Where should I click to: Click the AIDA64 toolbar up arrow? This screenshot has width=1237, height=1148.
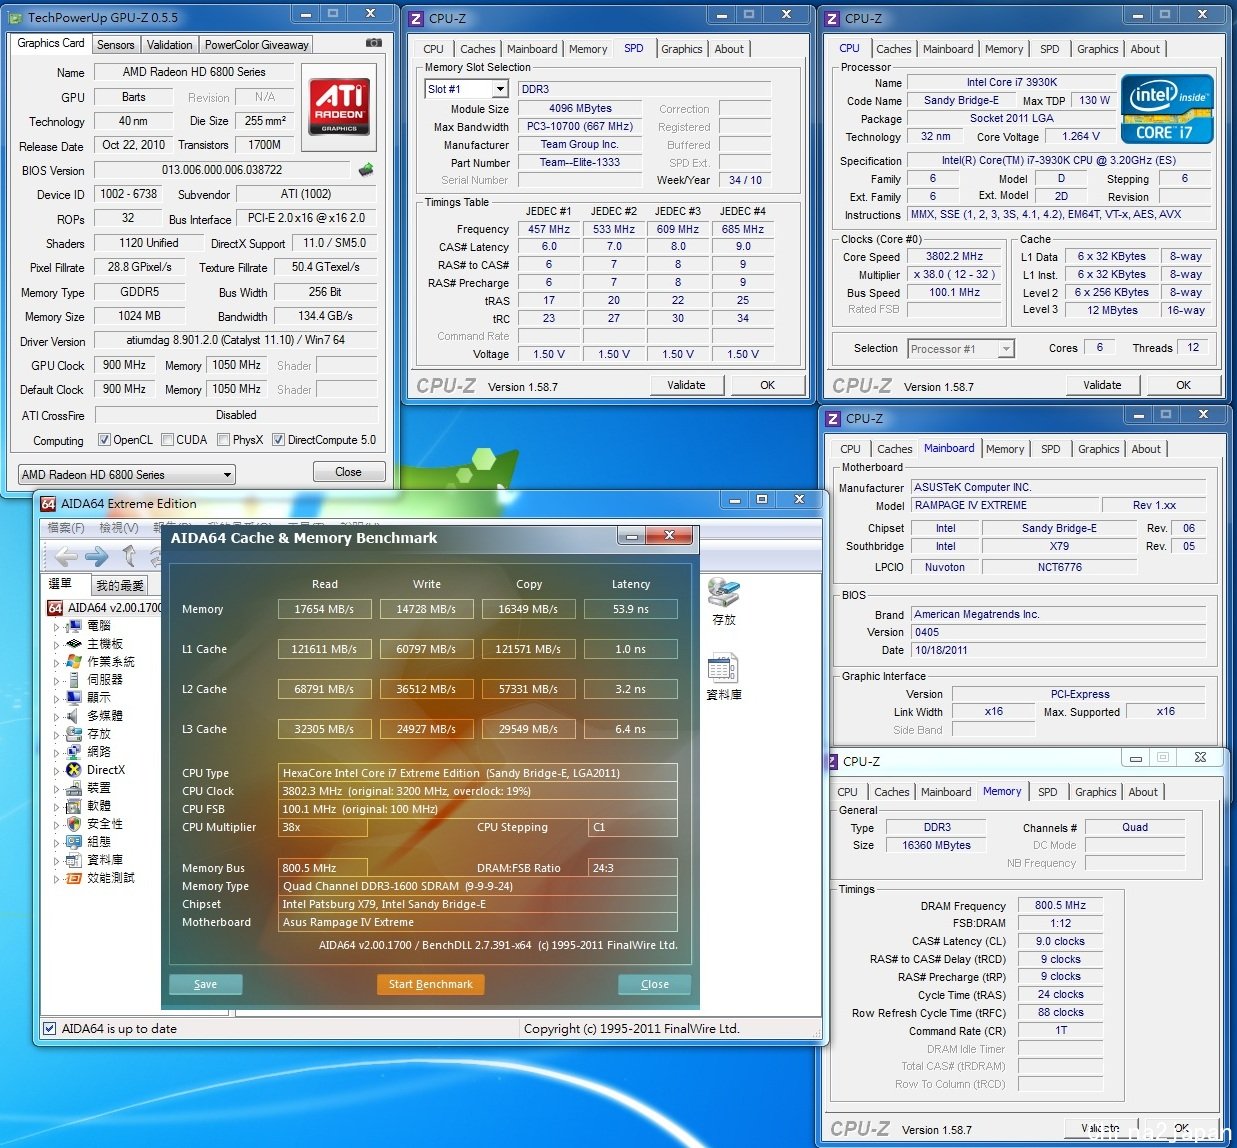pyautogui.click(x=129, y=556)
